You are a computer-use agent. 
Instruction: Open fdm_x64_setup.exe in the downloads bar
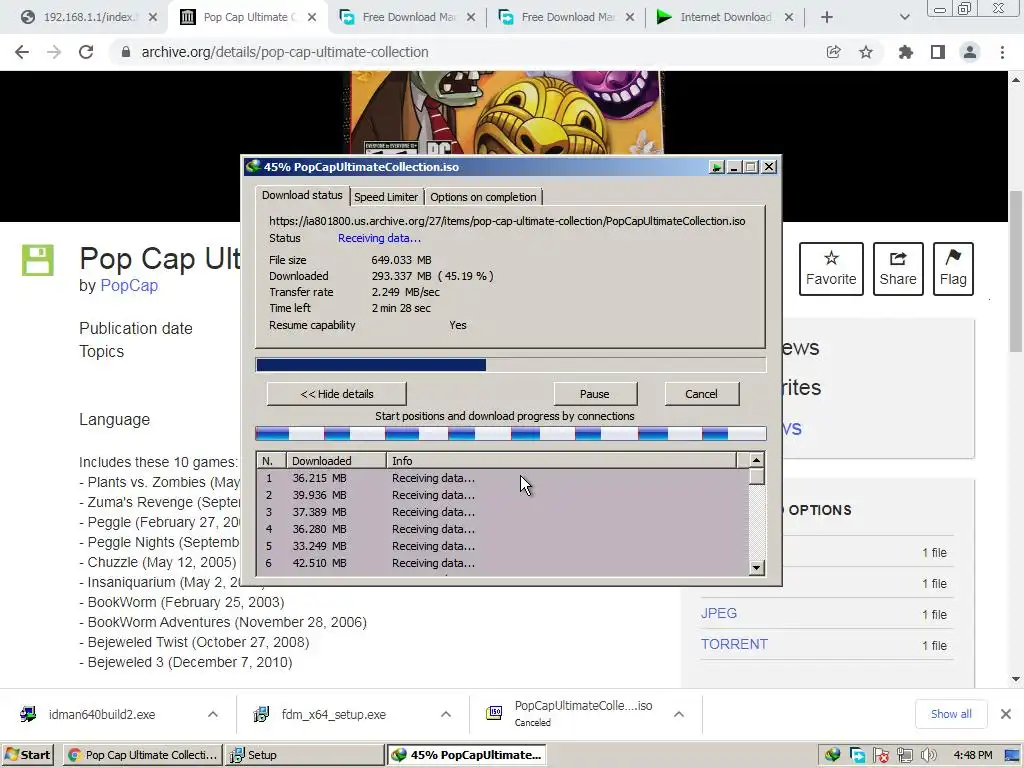[x=333, y=714]
